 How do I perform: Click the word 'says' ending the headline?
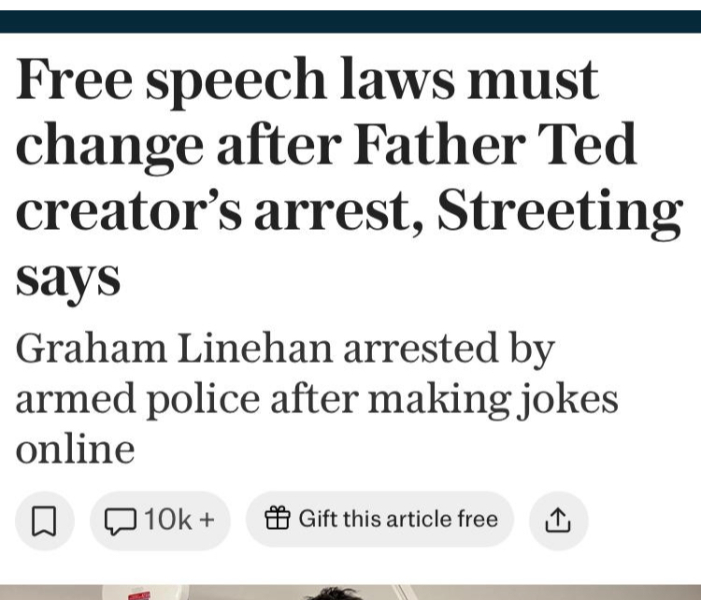(x=67, y=276)
